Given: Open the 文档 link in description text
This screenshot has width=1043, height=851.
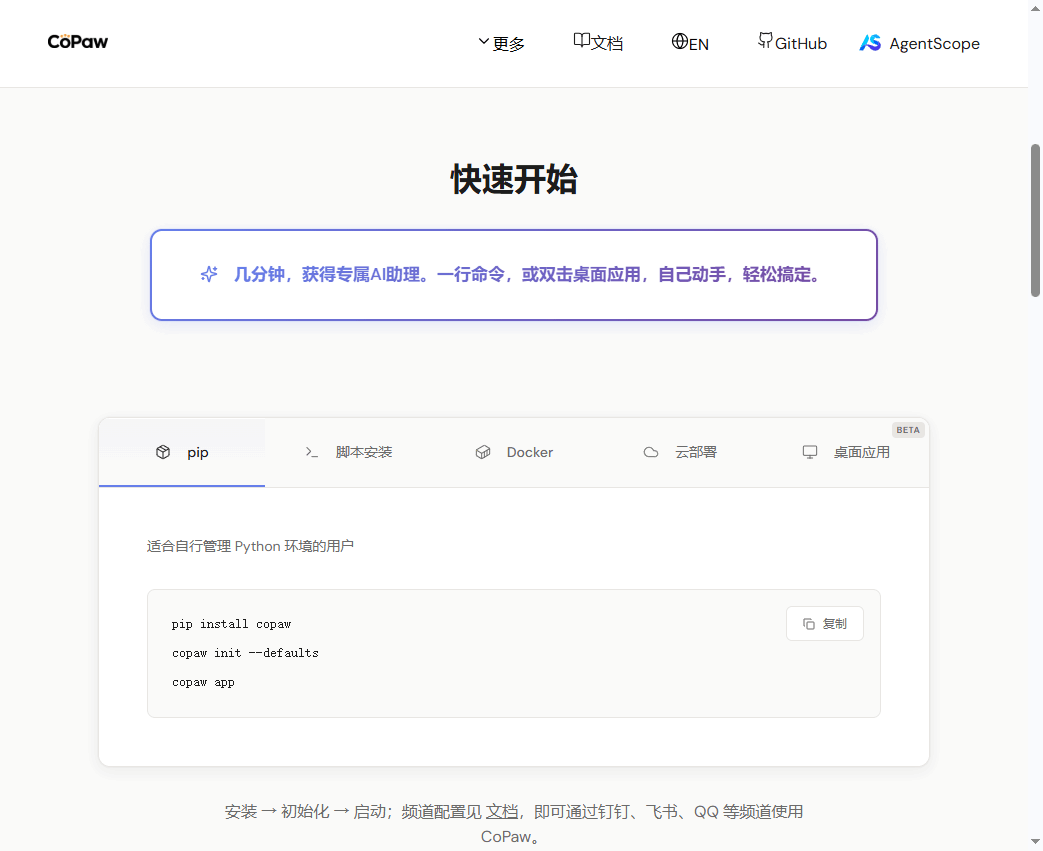Looking at the screenshot, I should click(x=502, y=812).
